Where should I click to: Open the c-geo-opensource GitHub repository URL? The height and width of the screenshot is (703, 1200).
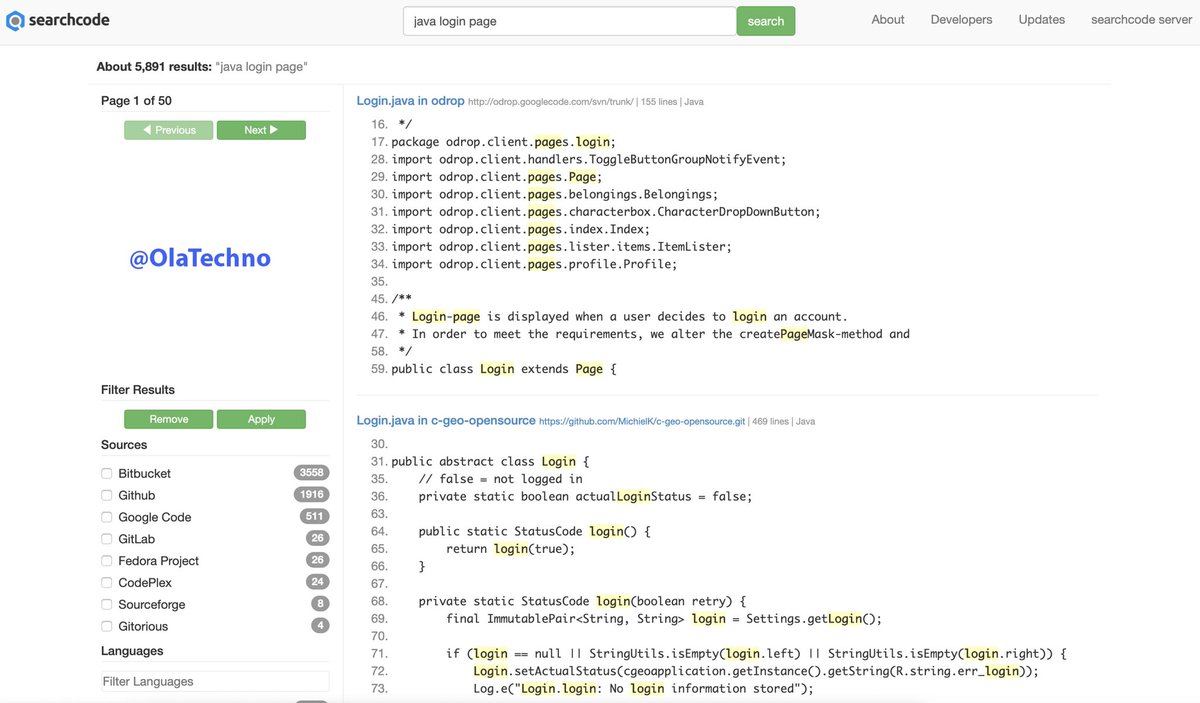point(642,422)
